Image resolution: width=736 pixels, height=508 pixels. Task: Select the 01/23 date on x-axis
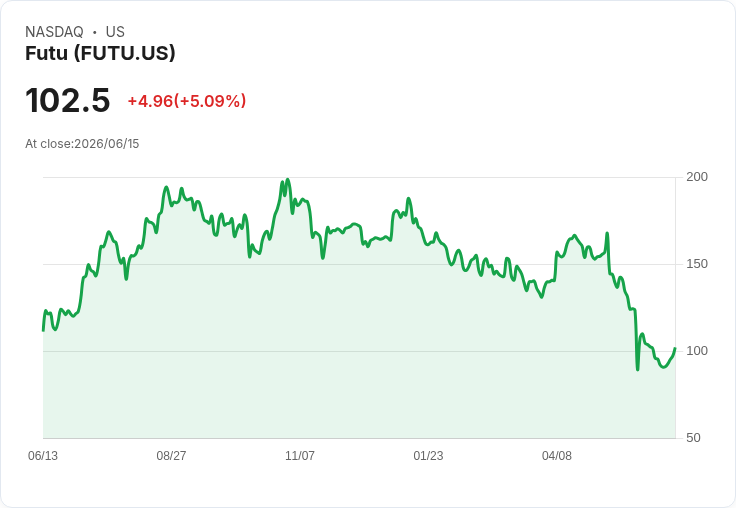[428, 455]
